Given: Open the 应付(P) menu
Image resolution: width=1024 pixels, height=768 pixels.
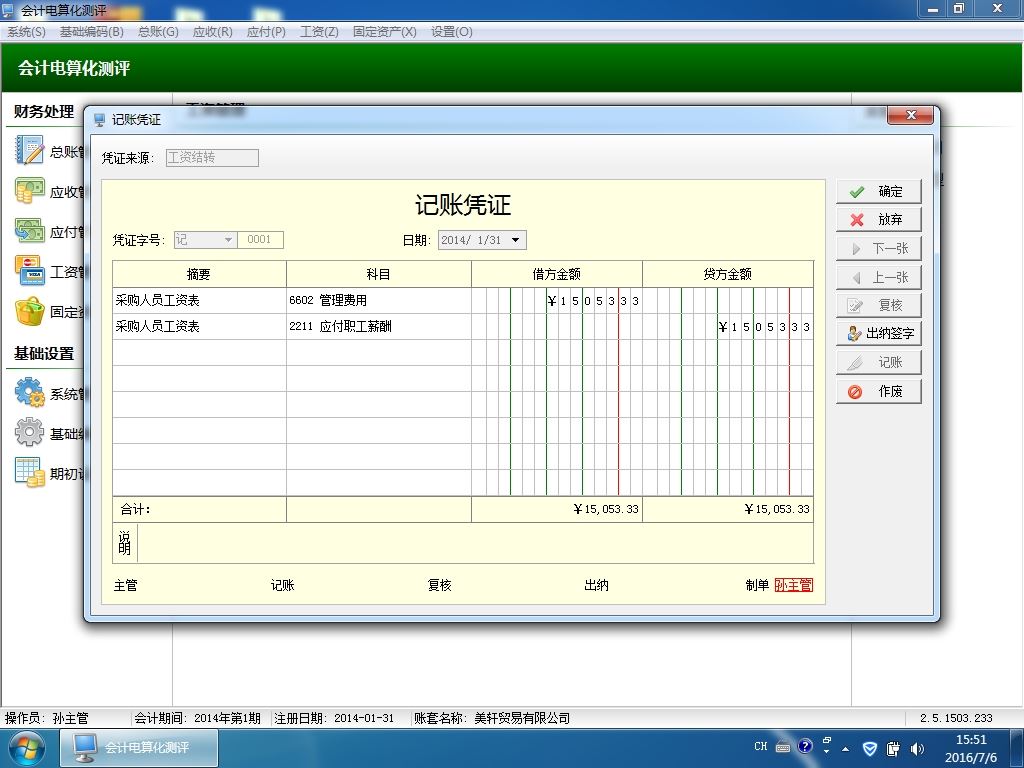Looking at the screenshot, I should click(x=266, y=31).
